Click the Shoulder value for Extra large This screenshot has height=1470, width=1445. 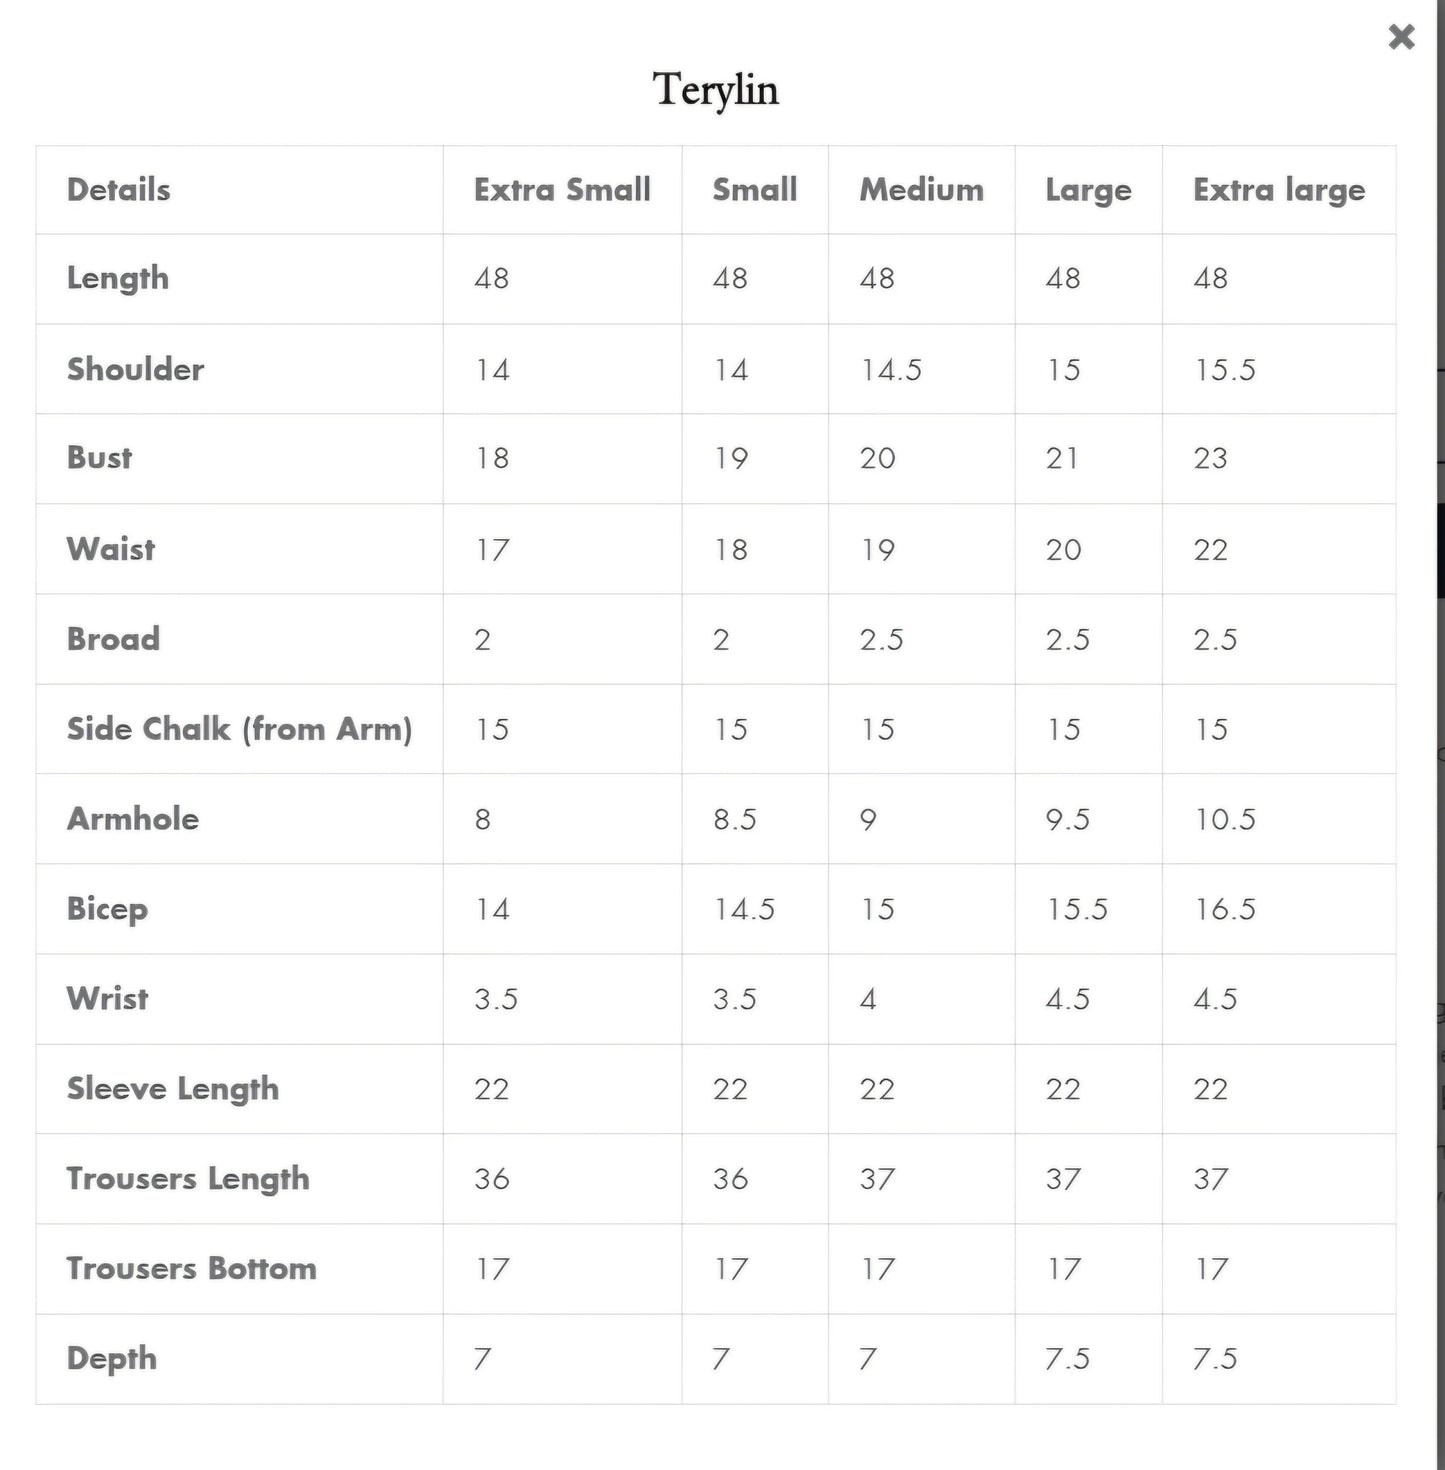point(1224,370)
